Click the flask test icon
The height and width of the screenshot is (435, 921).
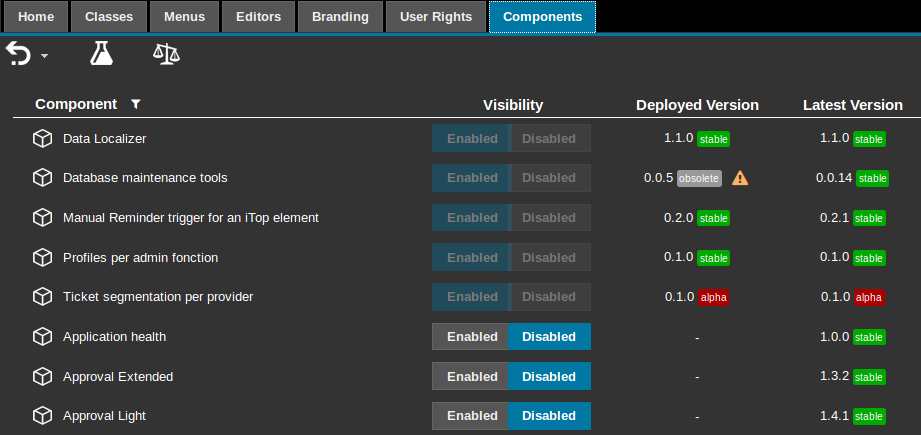(102, 54)
